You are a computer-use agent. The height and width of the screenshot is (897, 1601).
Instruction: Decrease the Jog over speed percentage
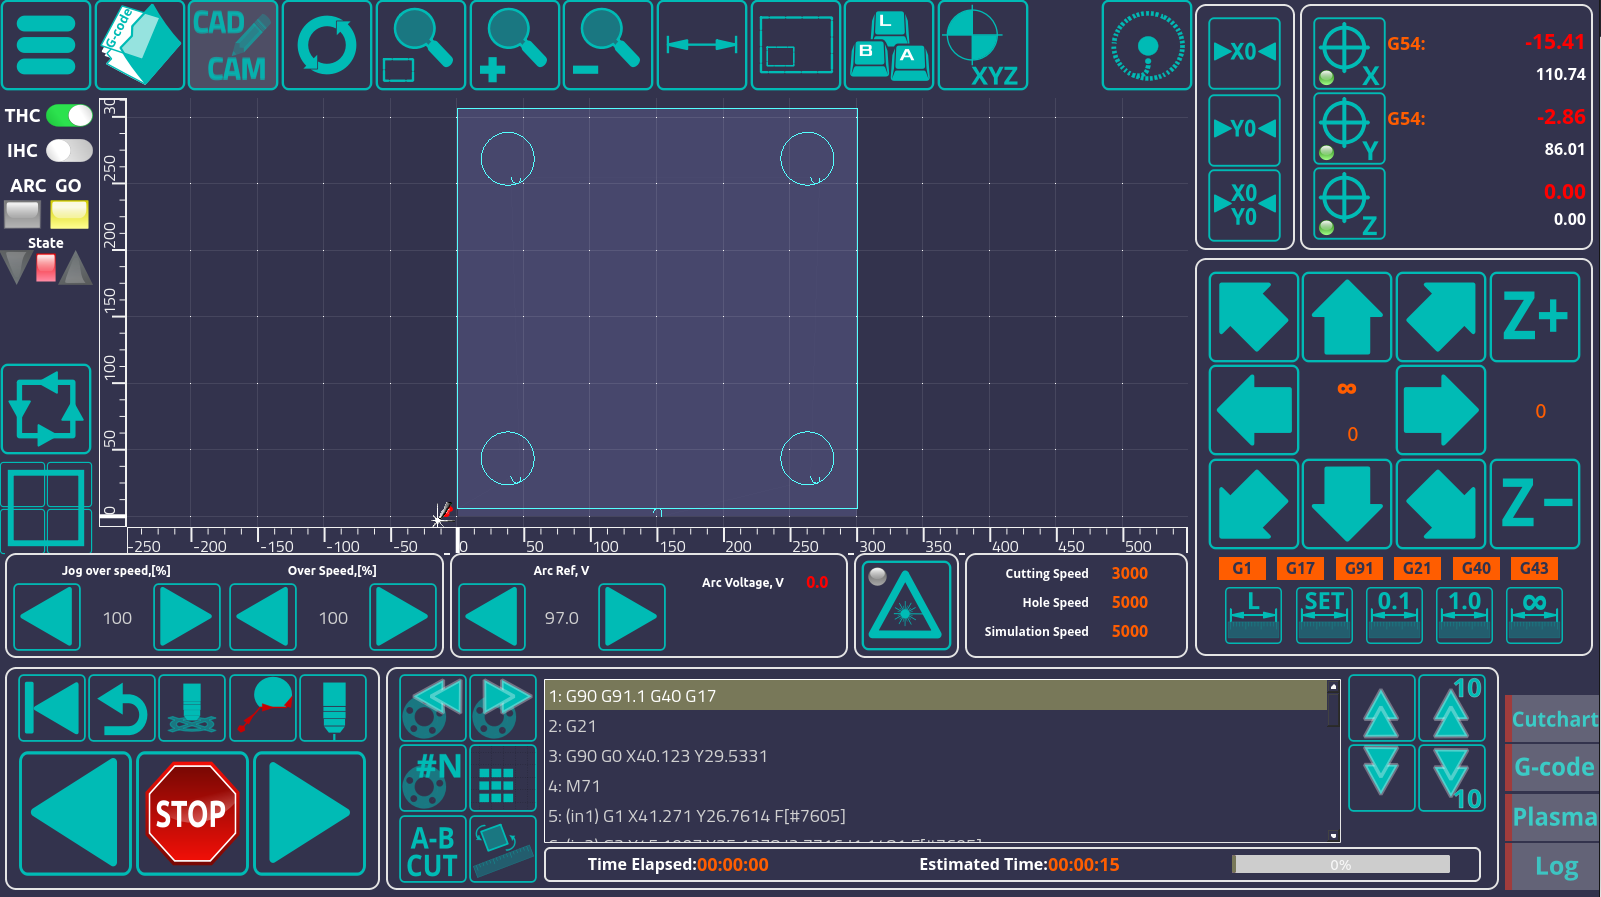click(x=46, y=618)
